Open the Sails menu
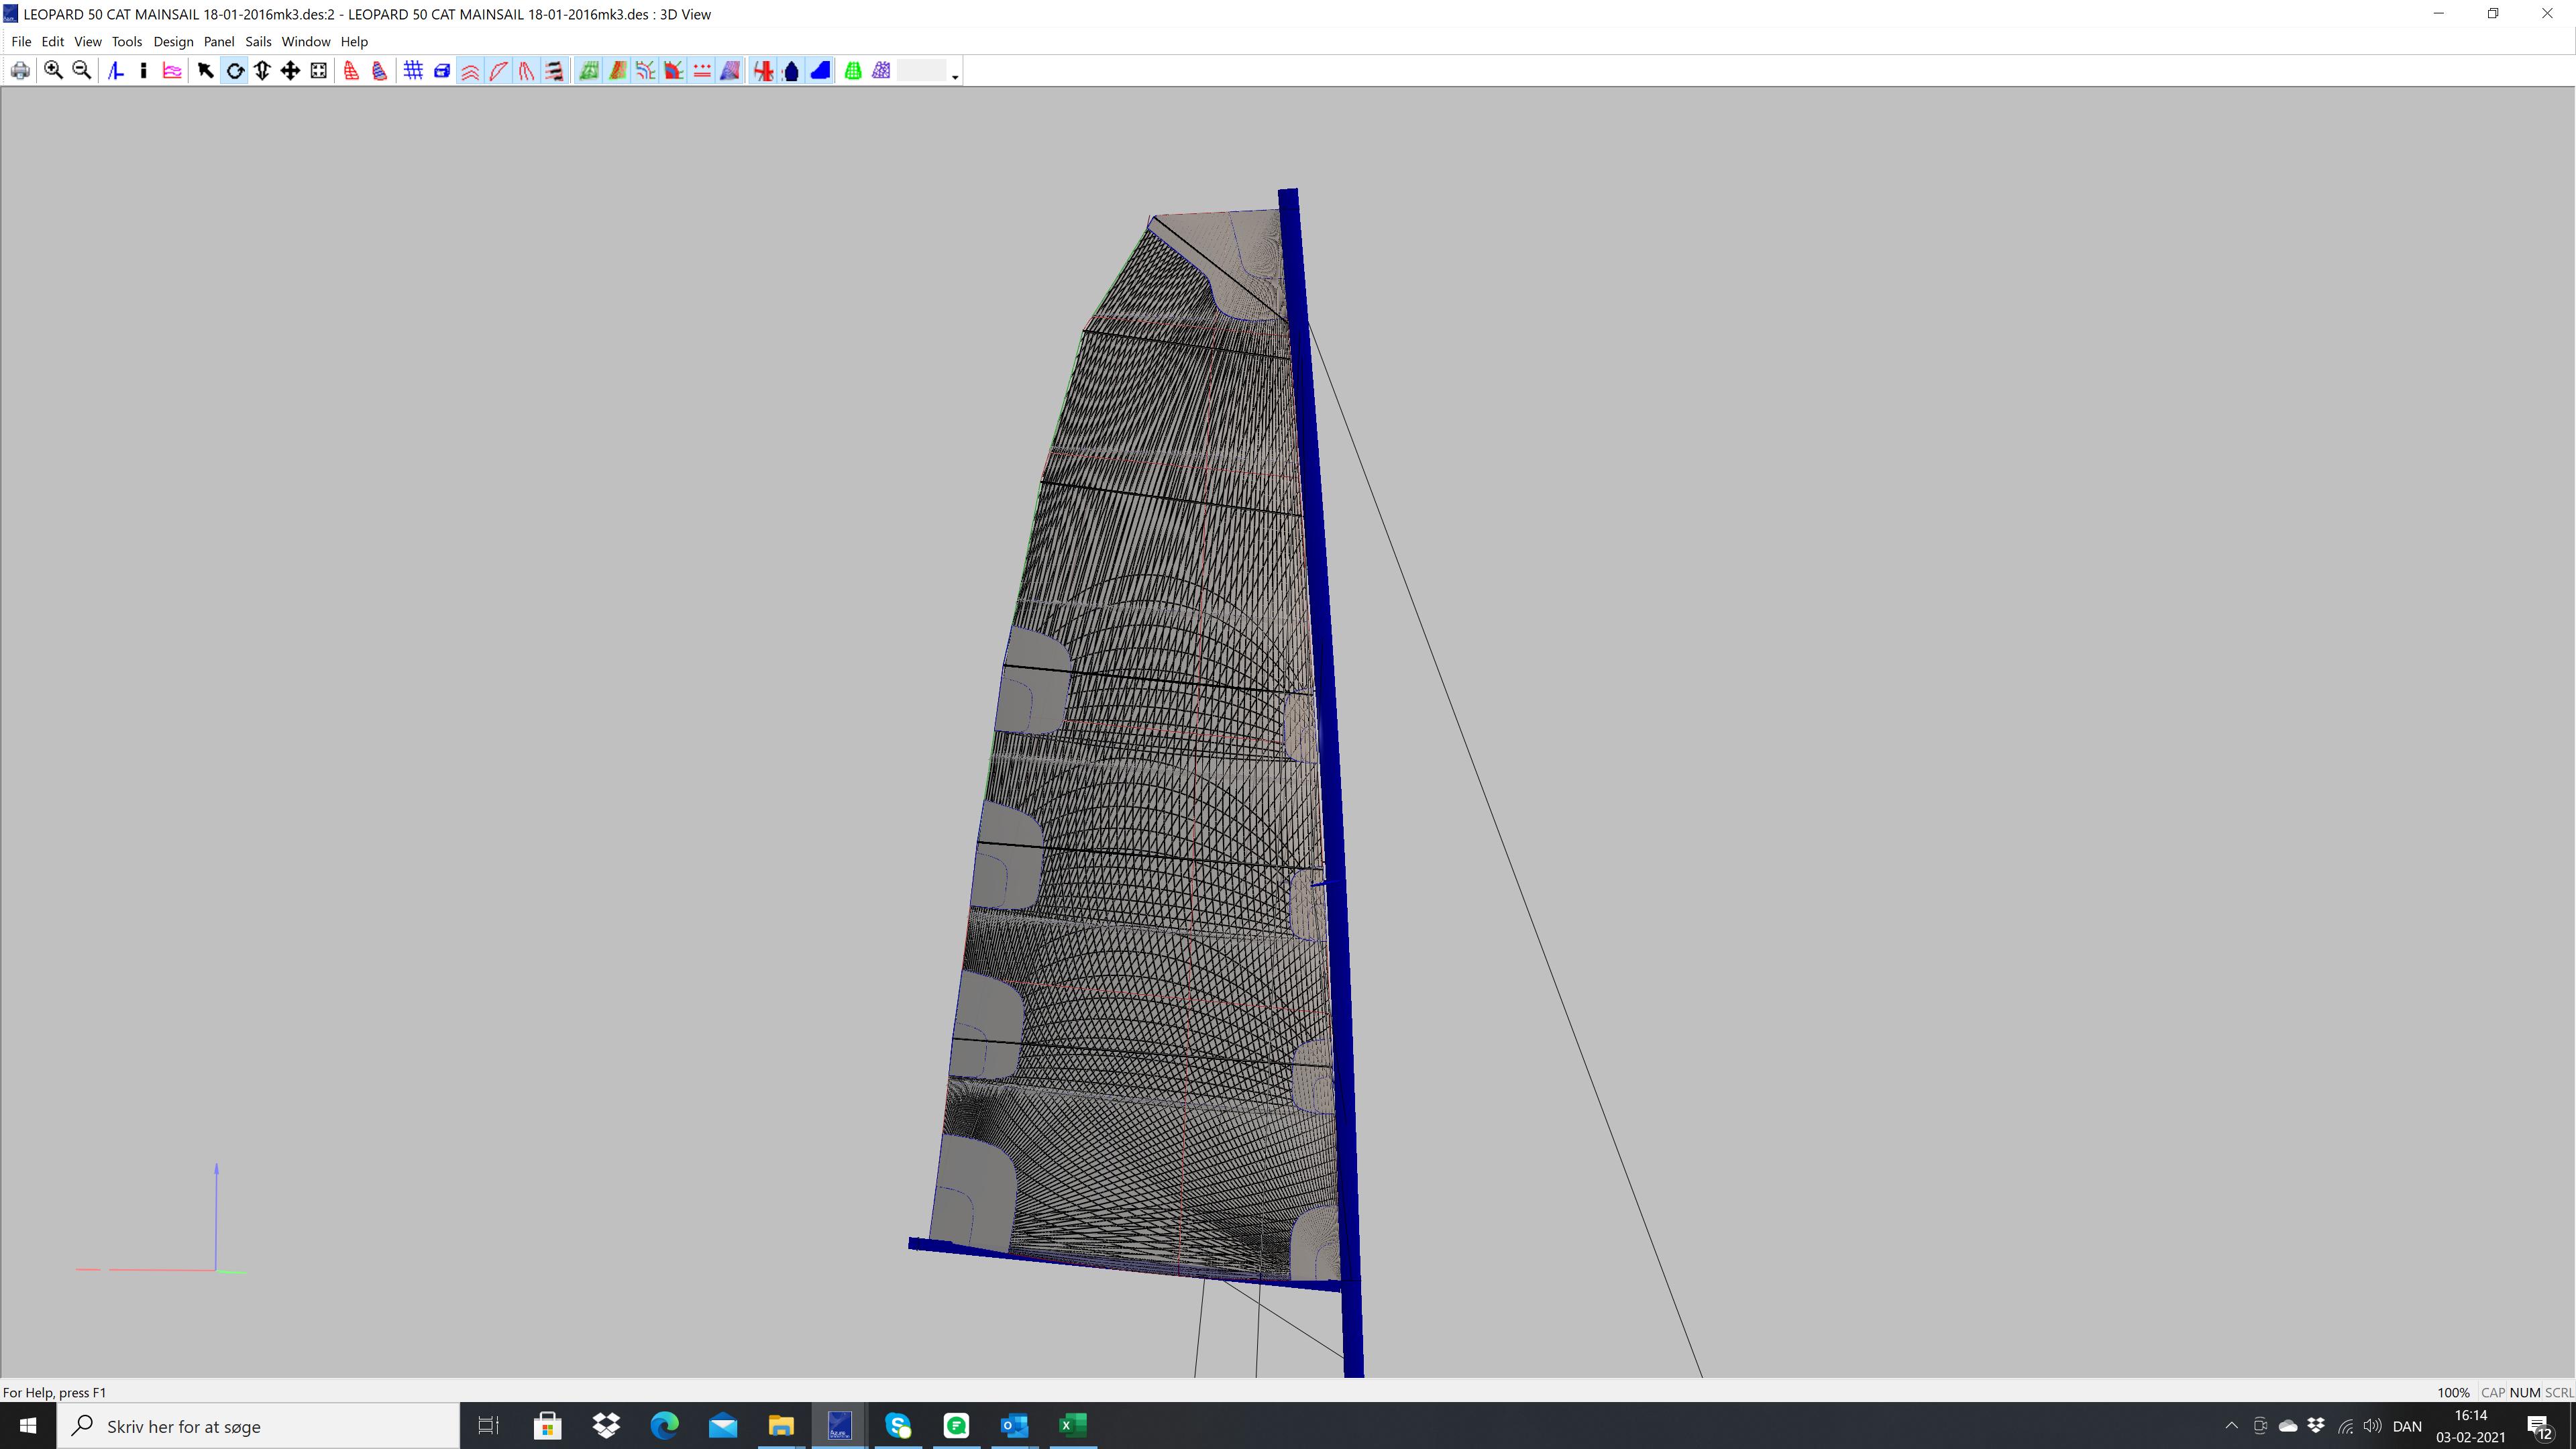Screen dimensions: 2576x1449 click(x=258, y=41)
